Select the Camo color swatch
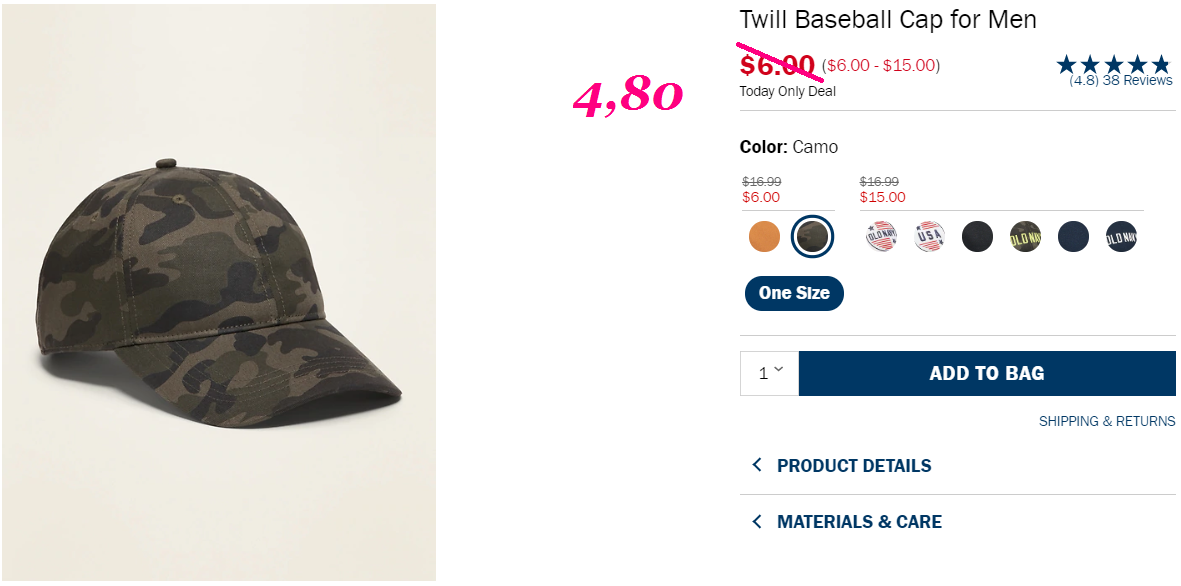 coord(812,237)
